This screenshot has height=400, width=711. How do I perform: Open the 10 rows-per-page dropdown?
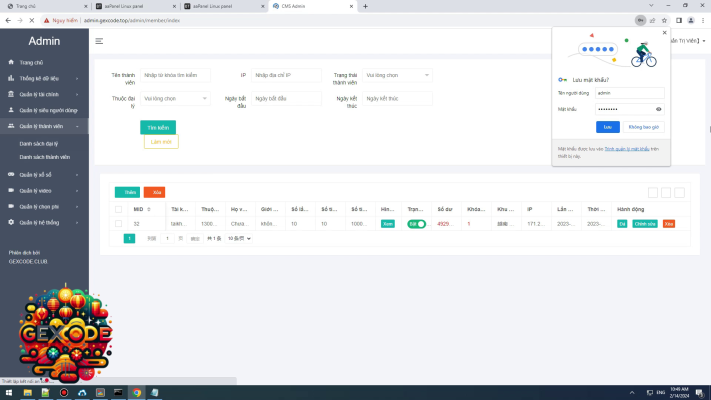[239, 239]
